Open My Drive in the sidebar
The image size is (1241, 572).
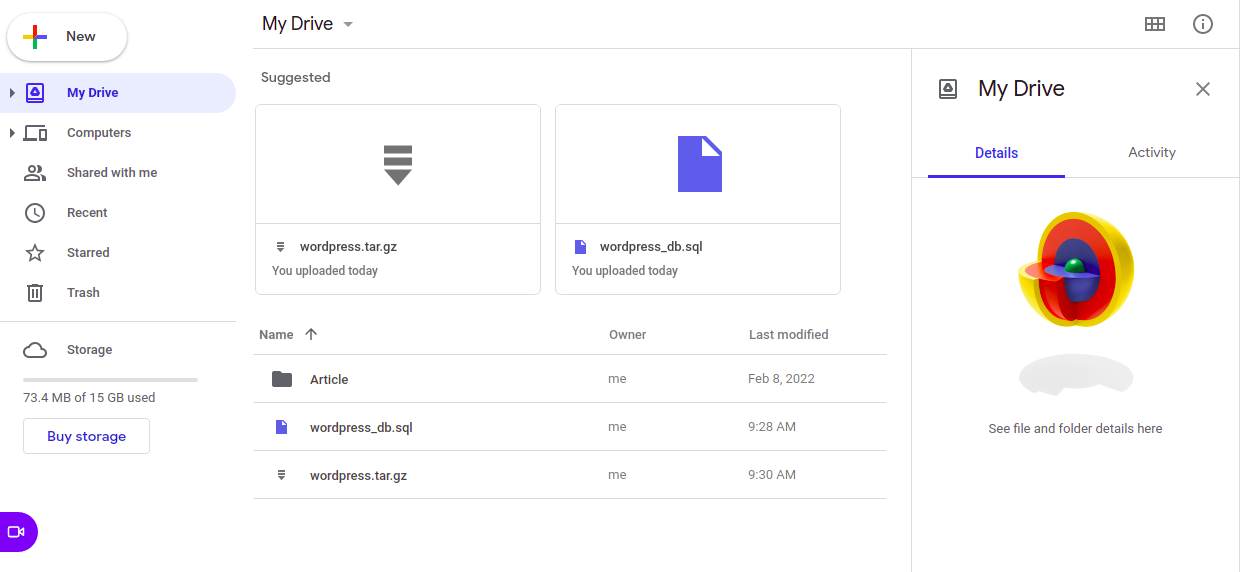(x=118, y=93)
